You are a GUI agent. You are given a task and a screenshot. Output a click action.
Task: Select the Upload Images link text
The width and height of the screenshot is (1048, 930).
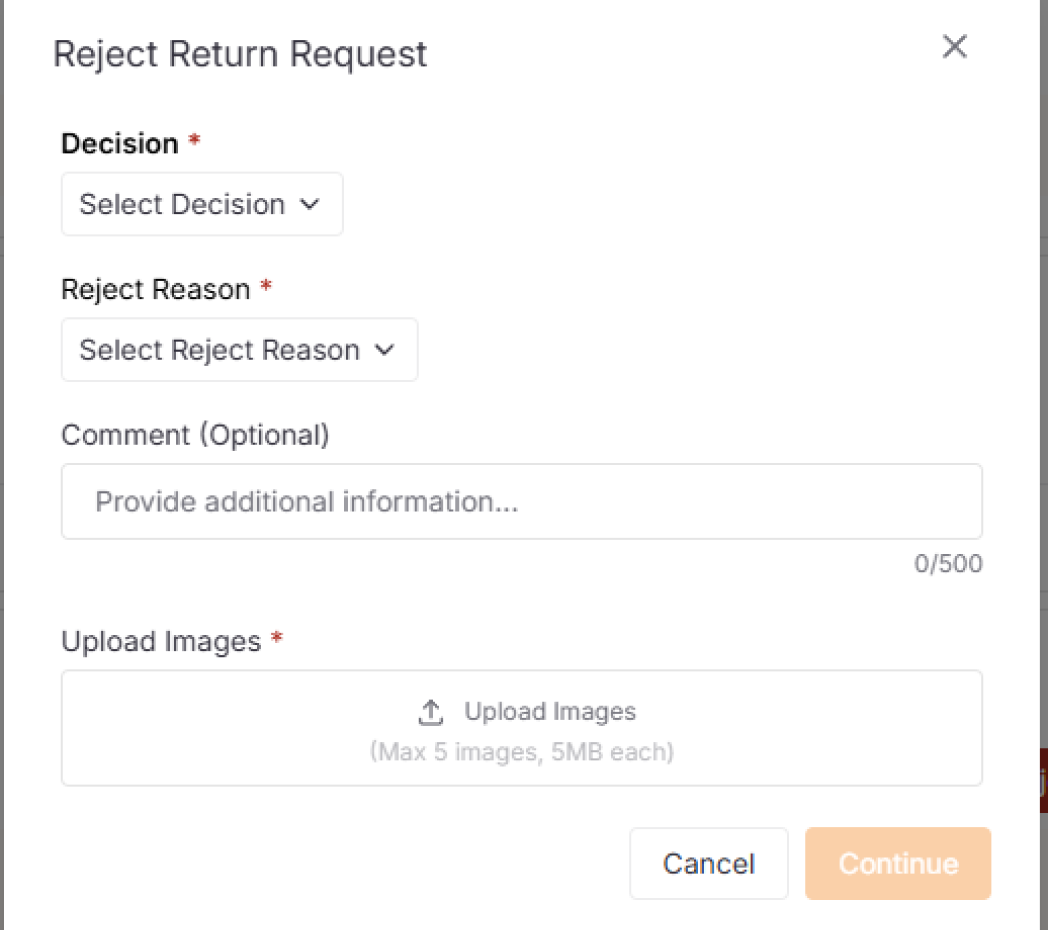coord(550,711)
